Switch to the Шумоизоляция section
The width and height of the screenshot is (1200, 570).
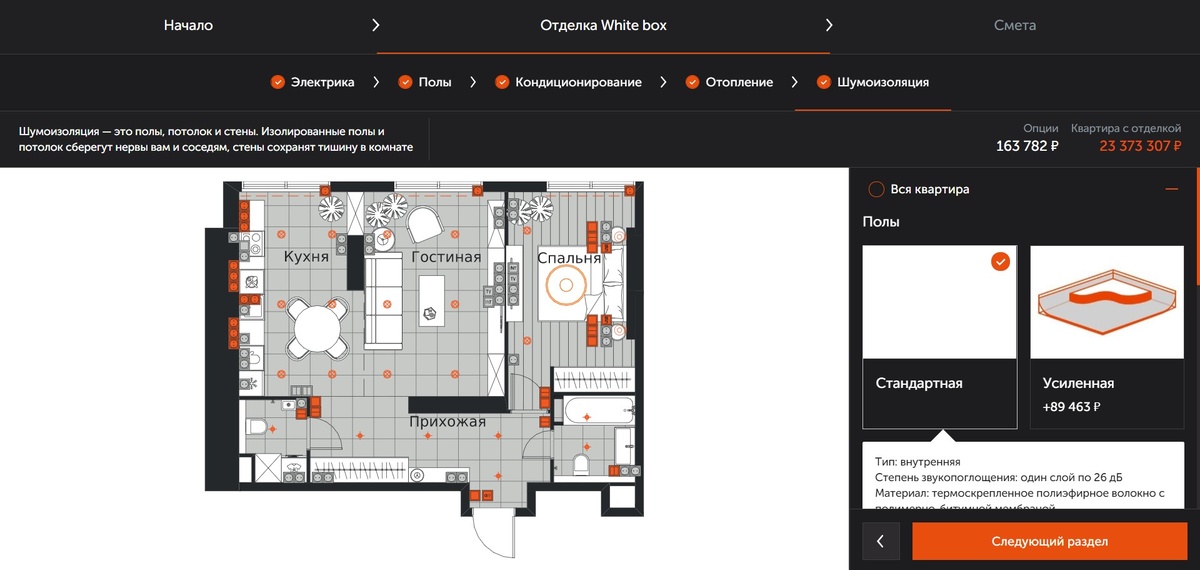[873, 82]
